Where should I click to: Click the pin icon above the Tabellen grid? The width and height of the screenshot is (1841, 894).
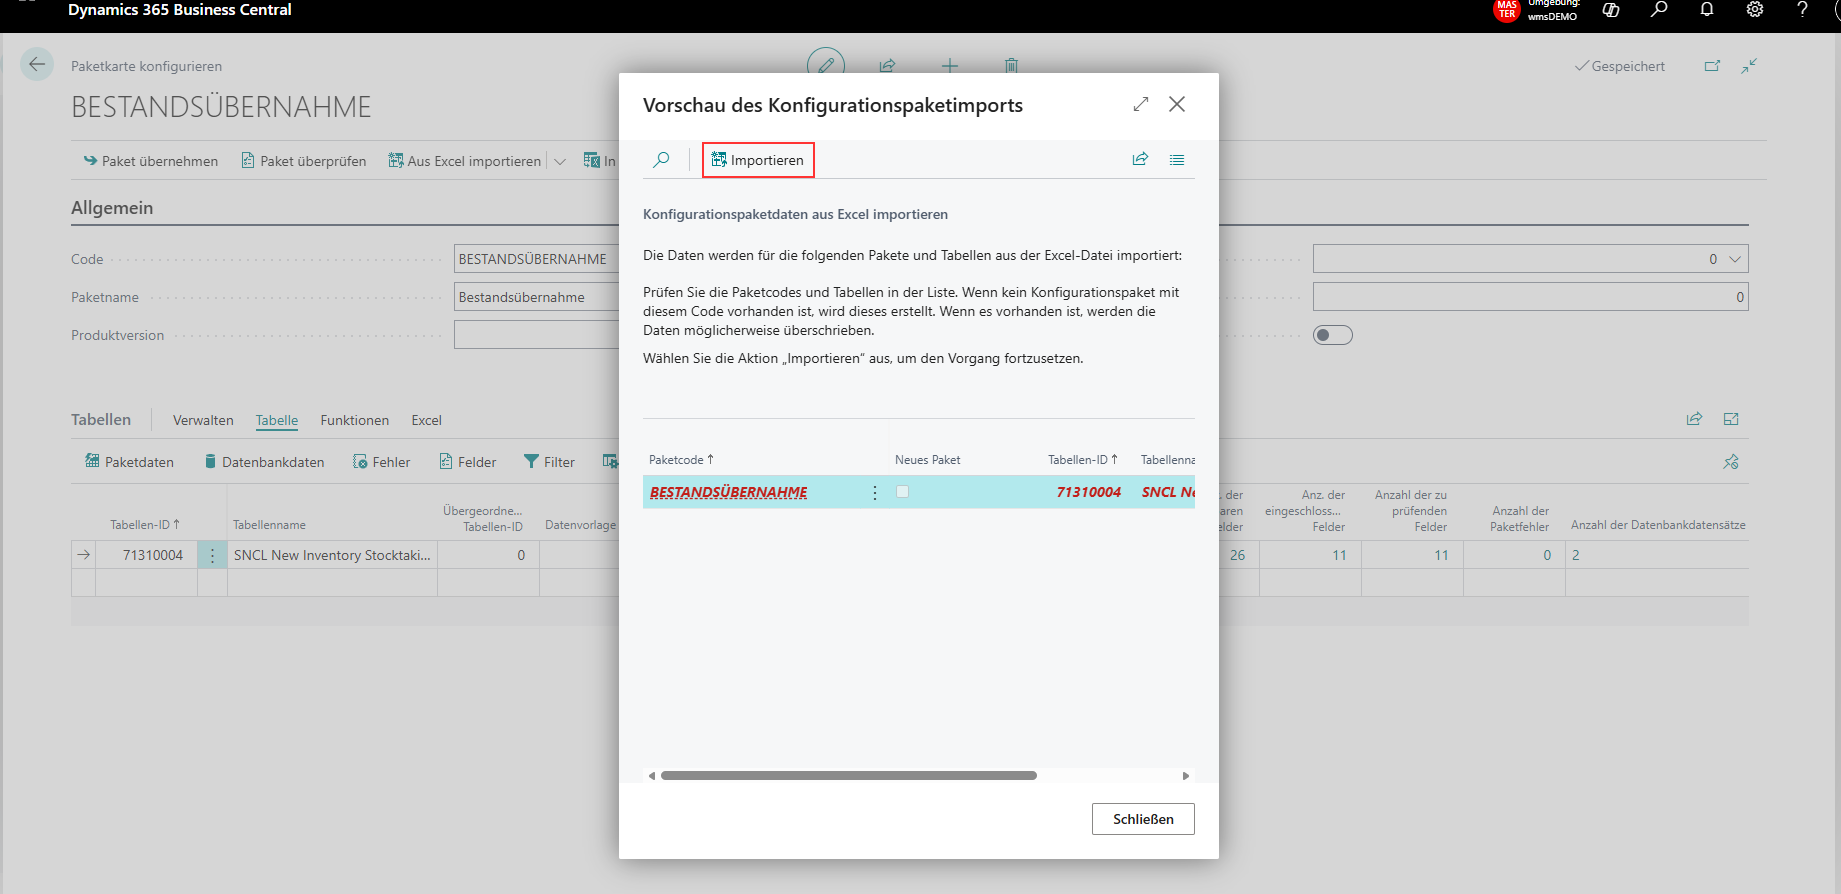tap(1731, 462)
